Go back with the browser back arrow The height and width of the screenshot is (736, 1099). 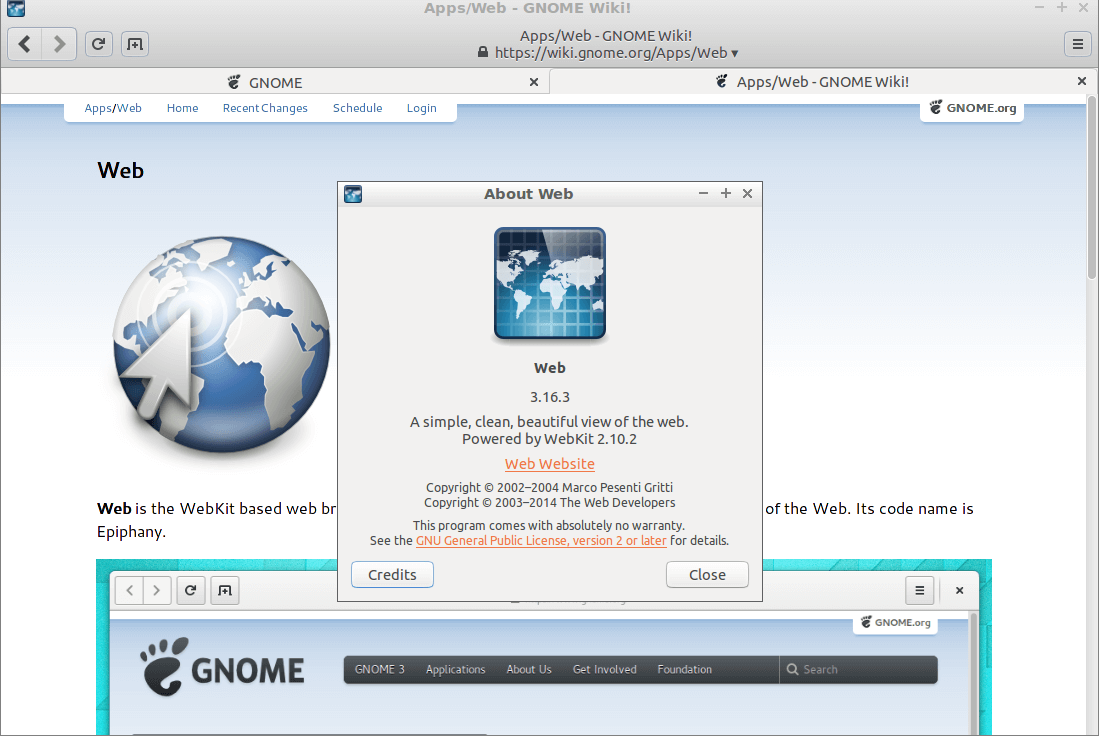pos(25,44)
